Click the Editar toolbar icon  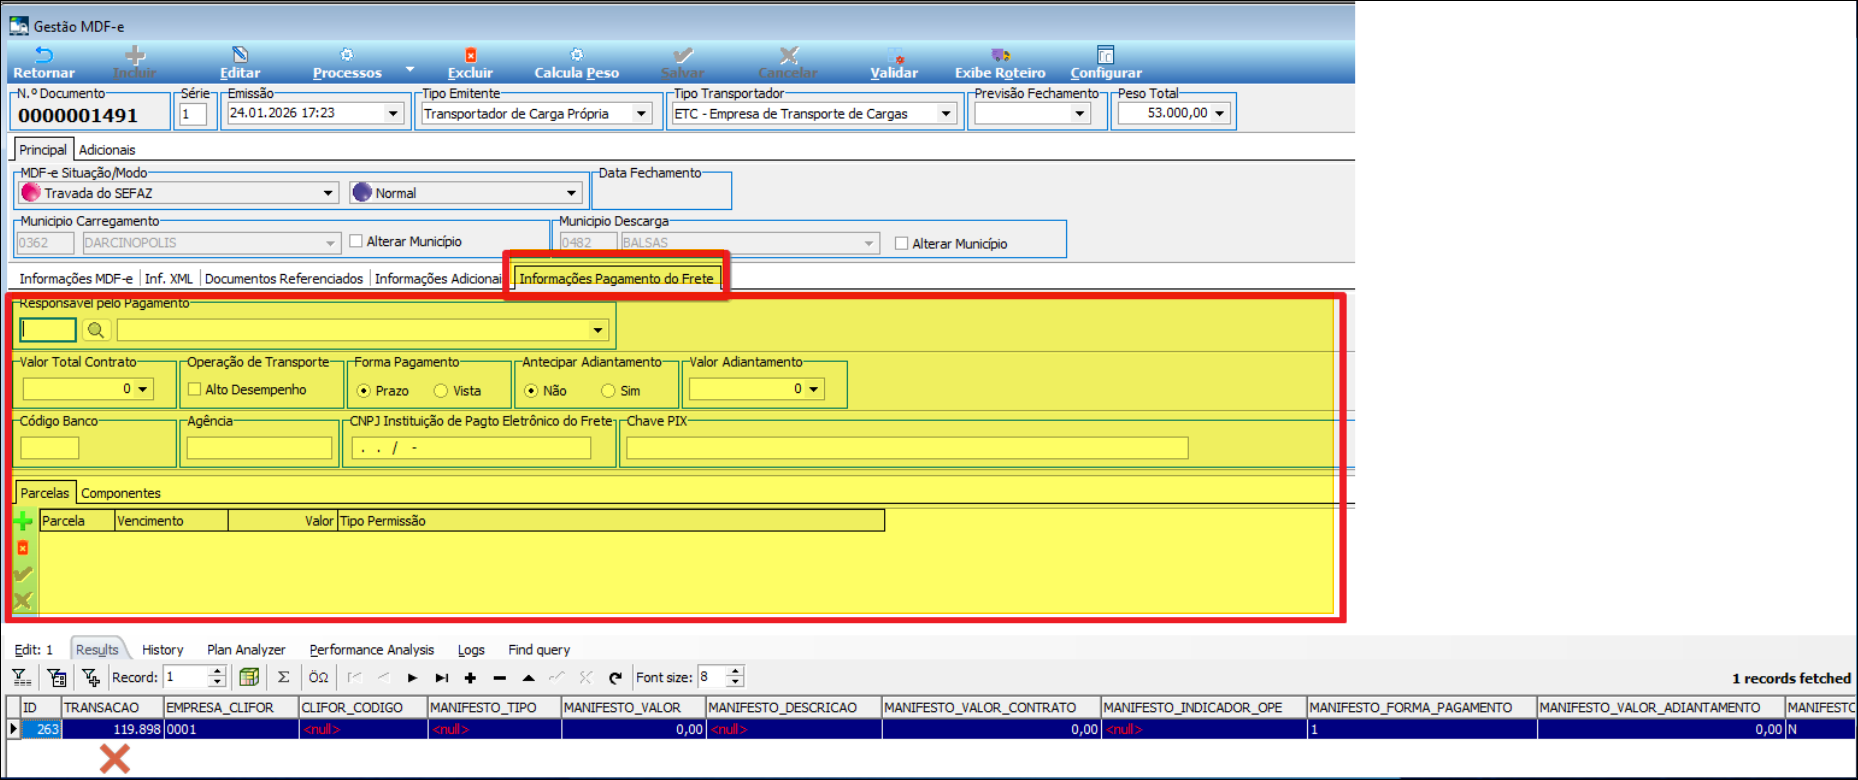(x=240, y=56)
